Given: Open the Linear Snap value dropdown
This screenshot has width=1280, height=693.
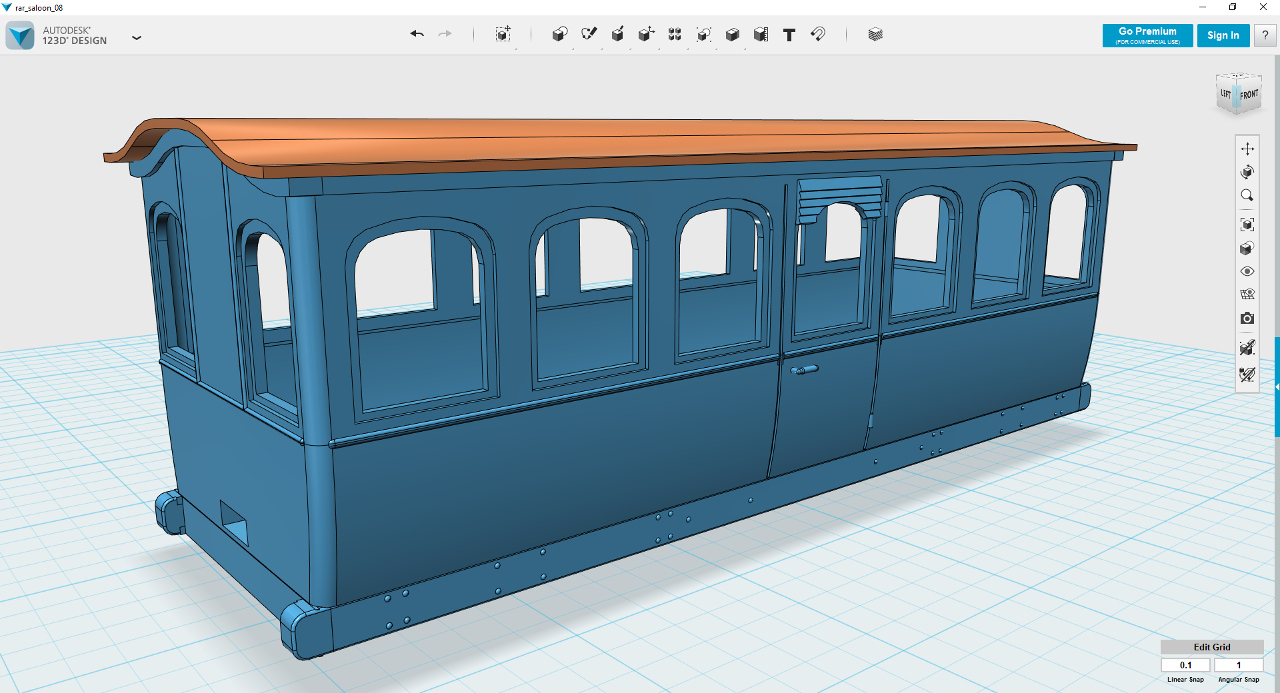Looking at the screenshot, I should 1186,665.
